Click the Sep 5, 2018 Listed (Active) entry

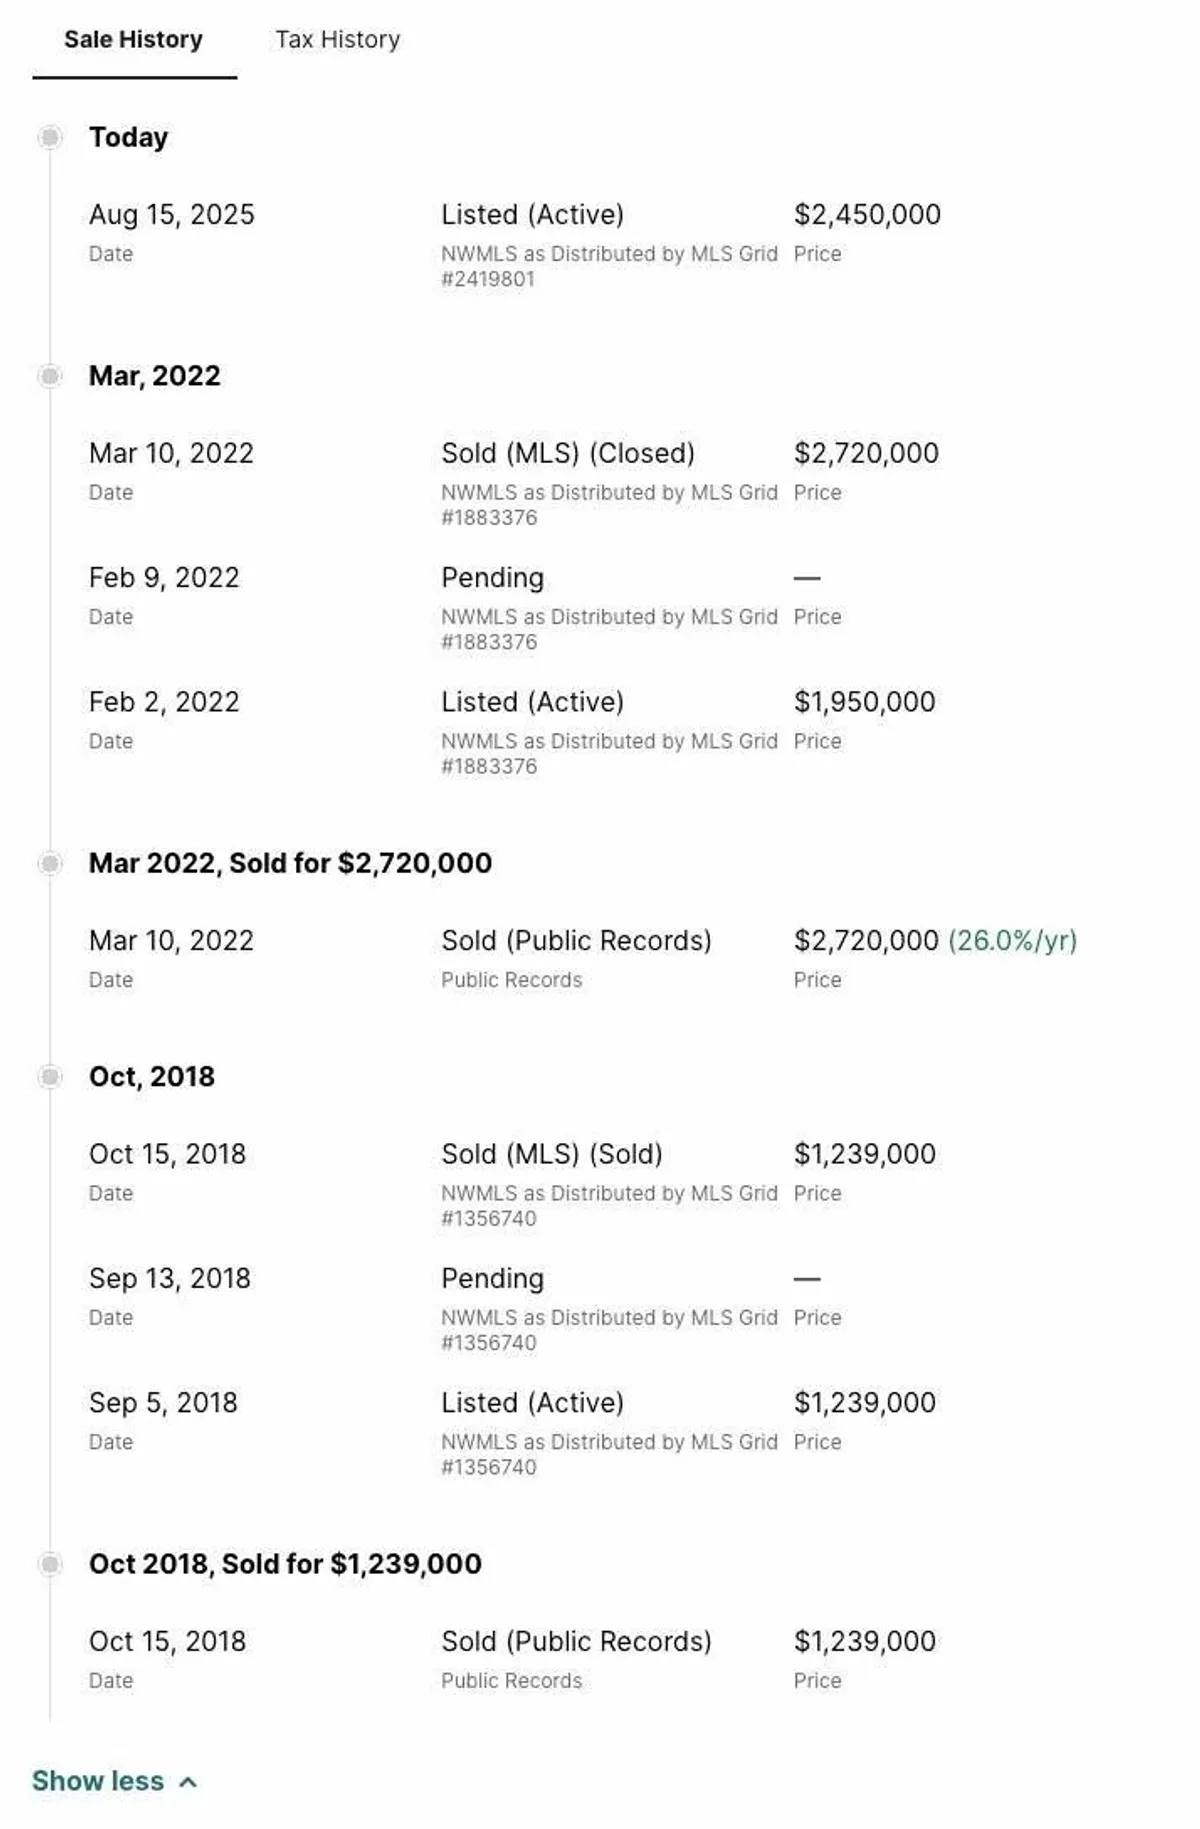(532, 1403)
